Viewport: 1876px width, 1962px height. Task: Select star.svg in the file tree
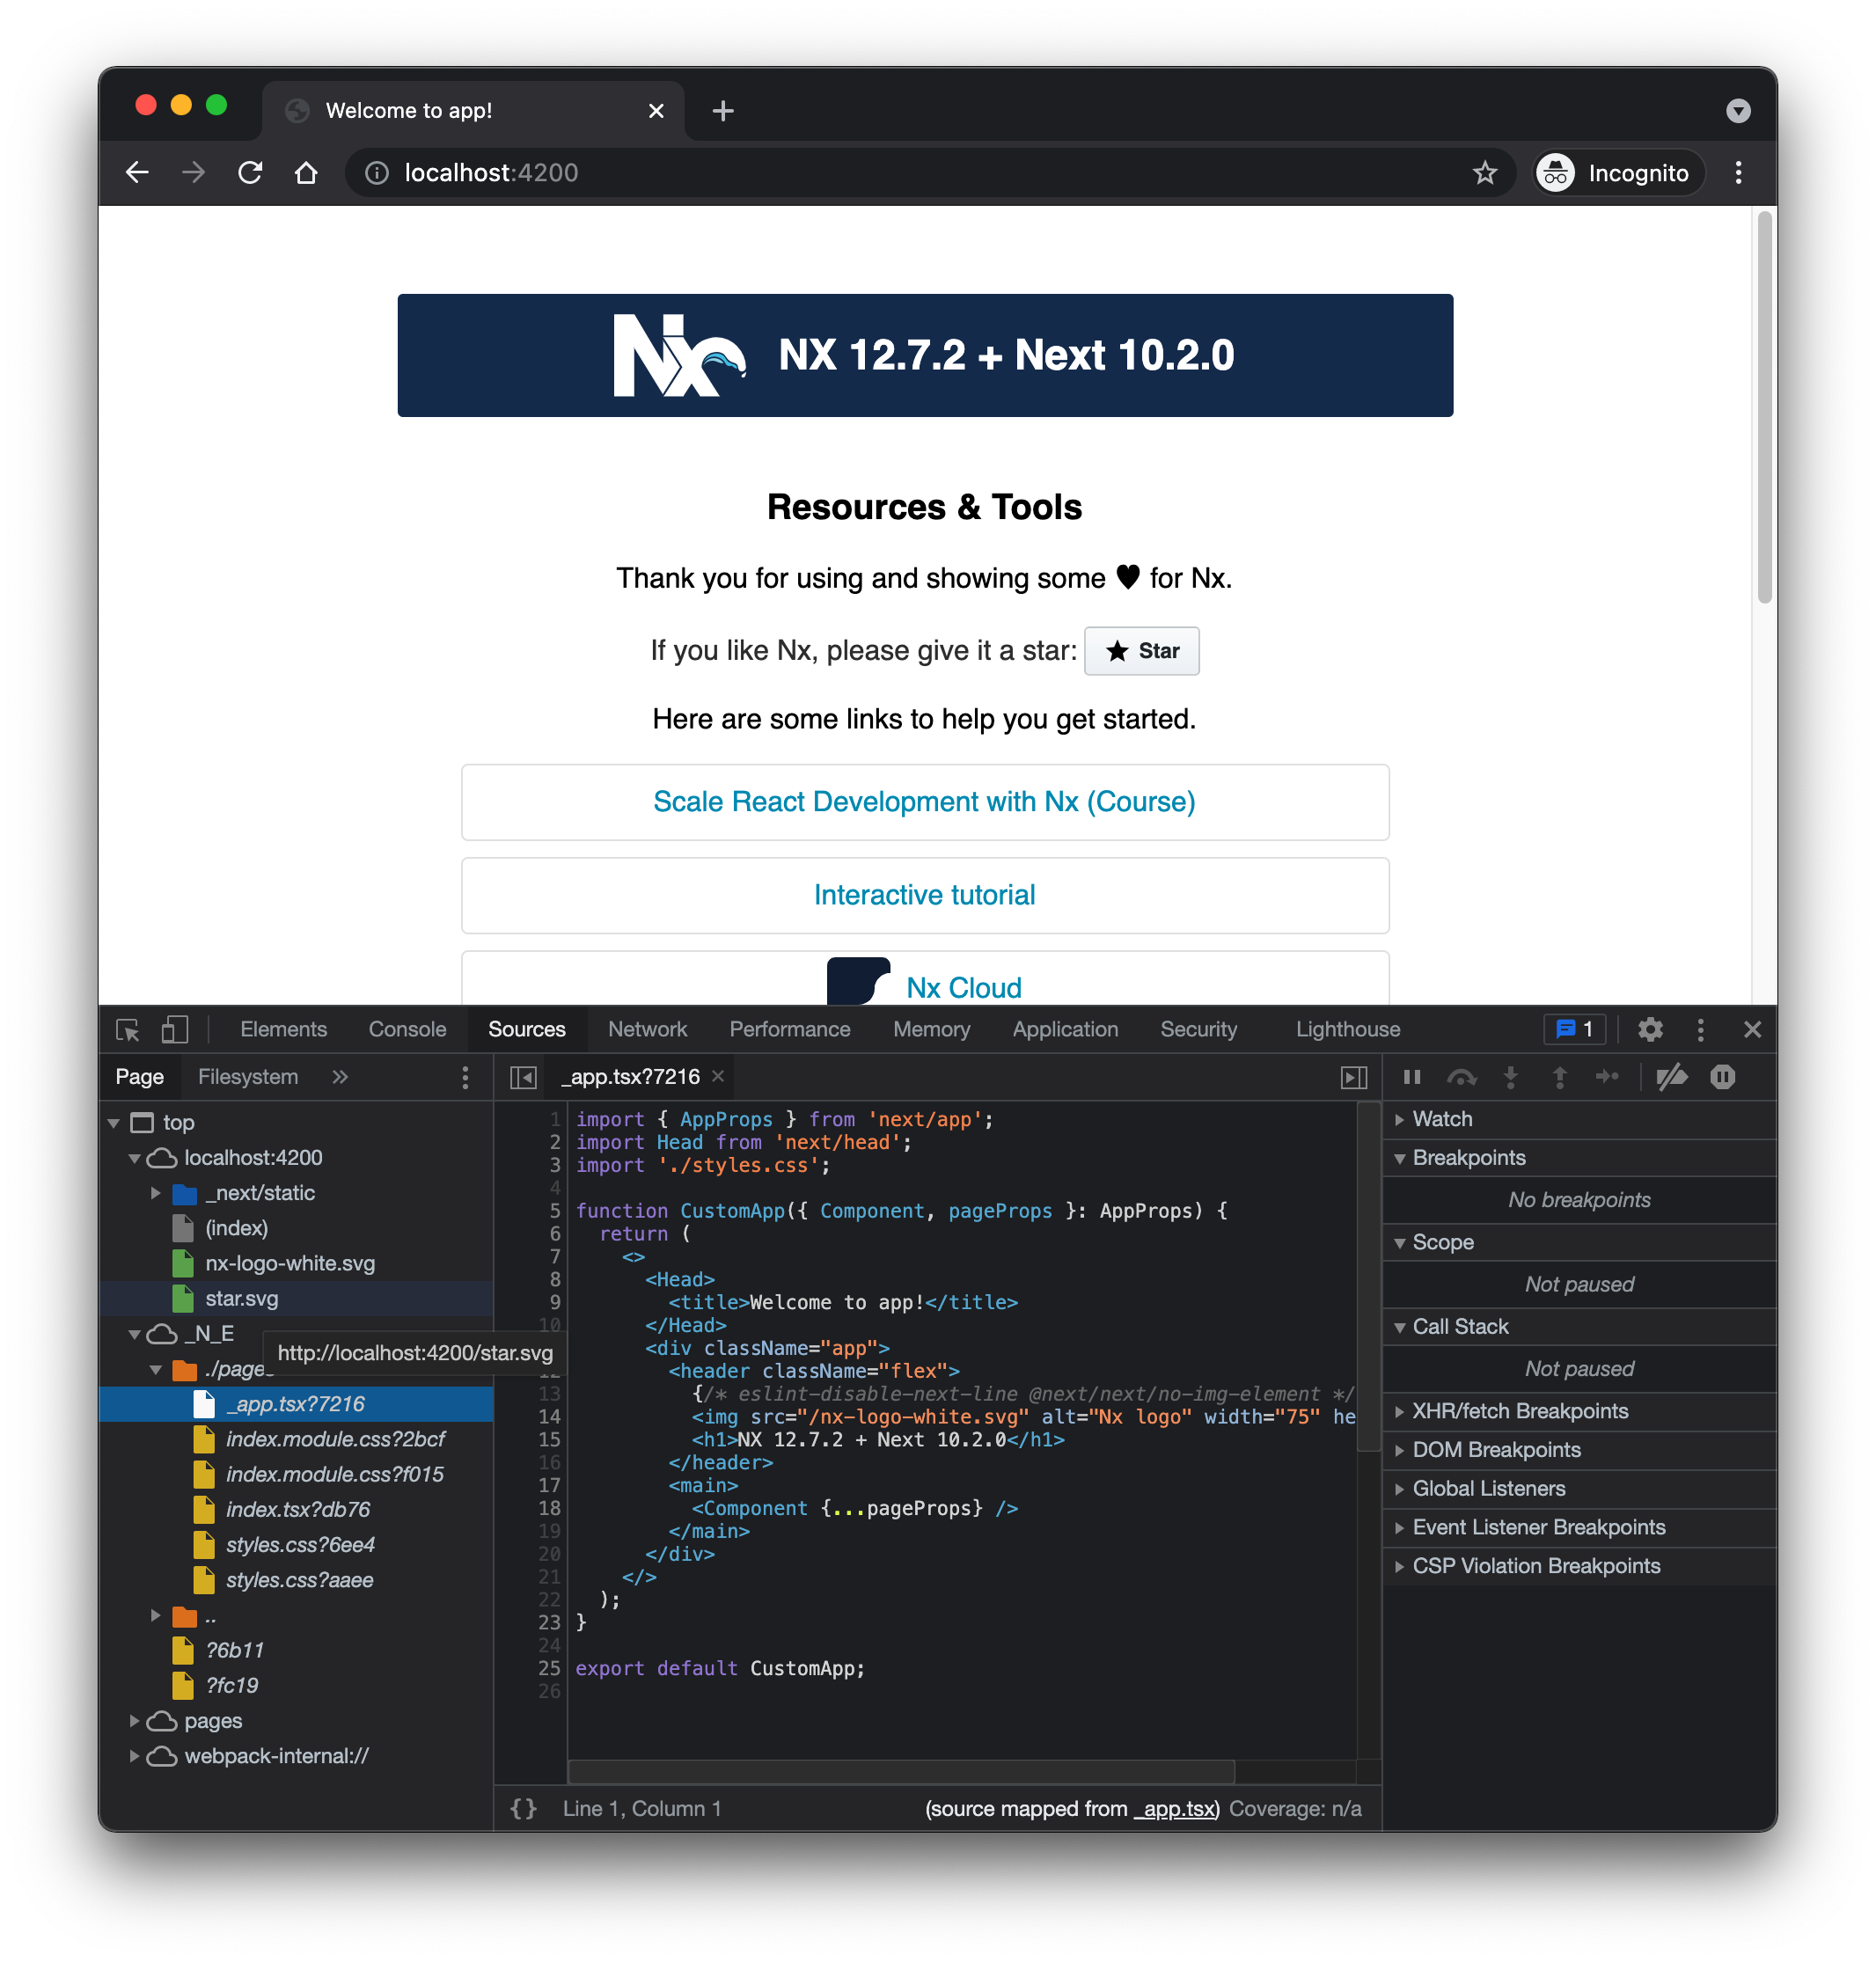pos(243,1299)
